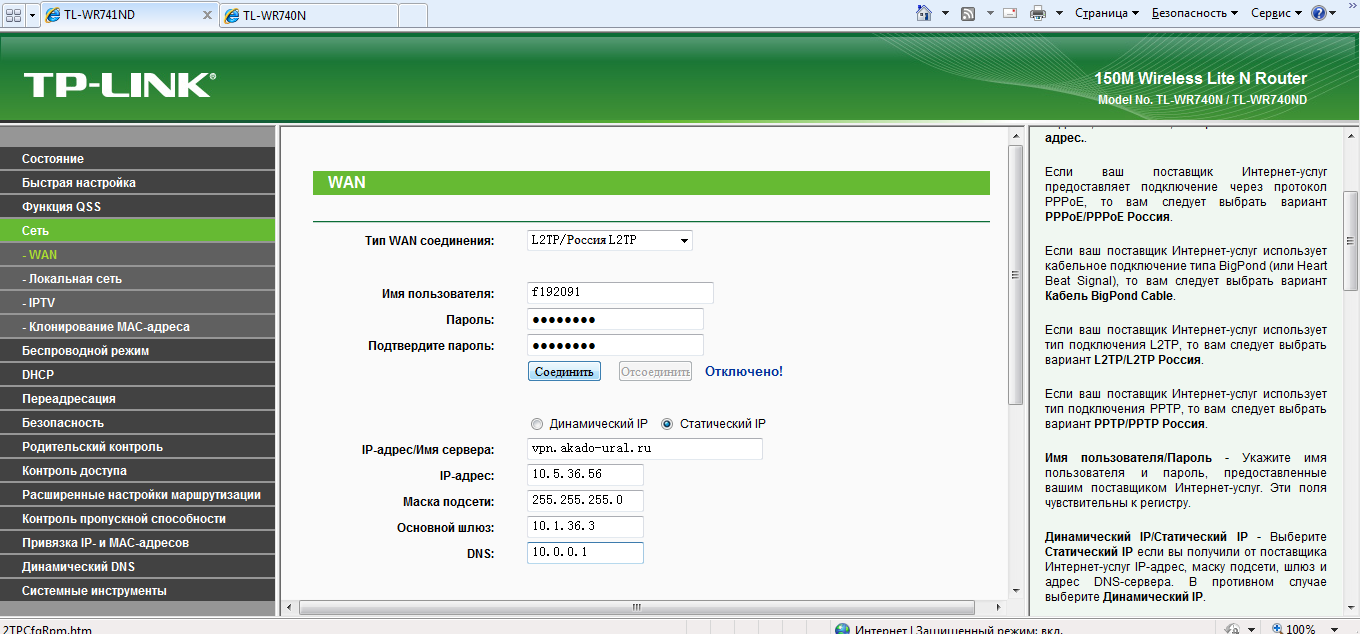Click the Print printer icon

click(1038, 13)
